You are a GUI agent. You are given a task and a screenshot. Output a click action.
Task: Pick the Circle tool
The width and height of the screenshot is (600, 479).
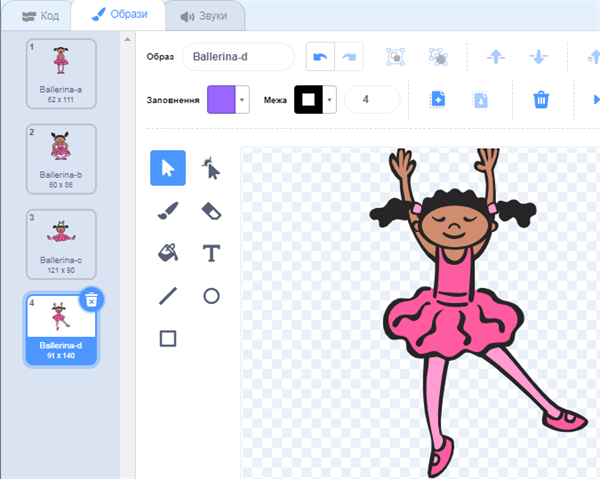pos(210,296)
